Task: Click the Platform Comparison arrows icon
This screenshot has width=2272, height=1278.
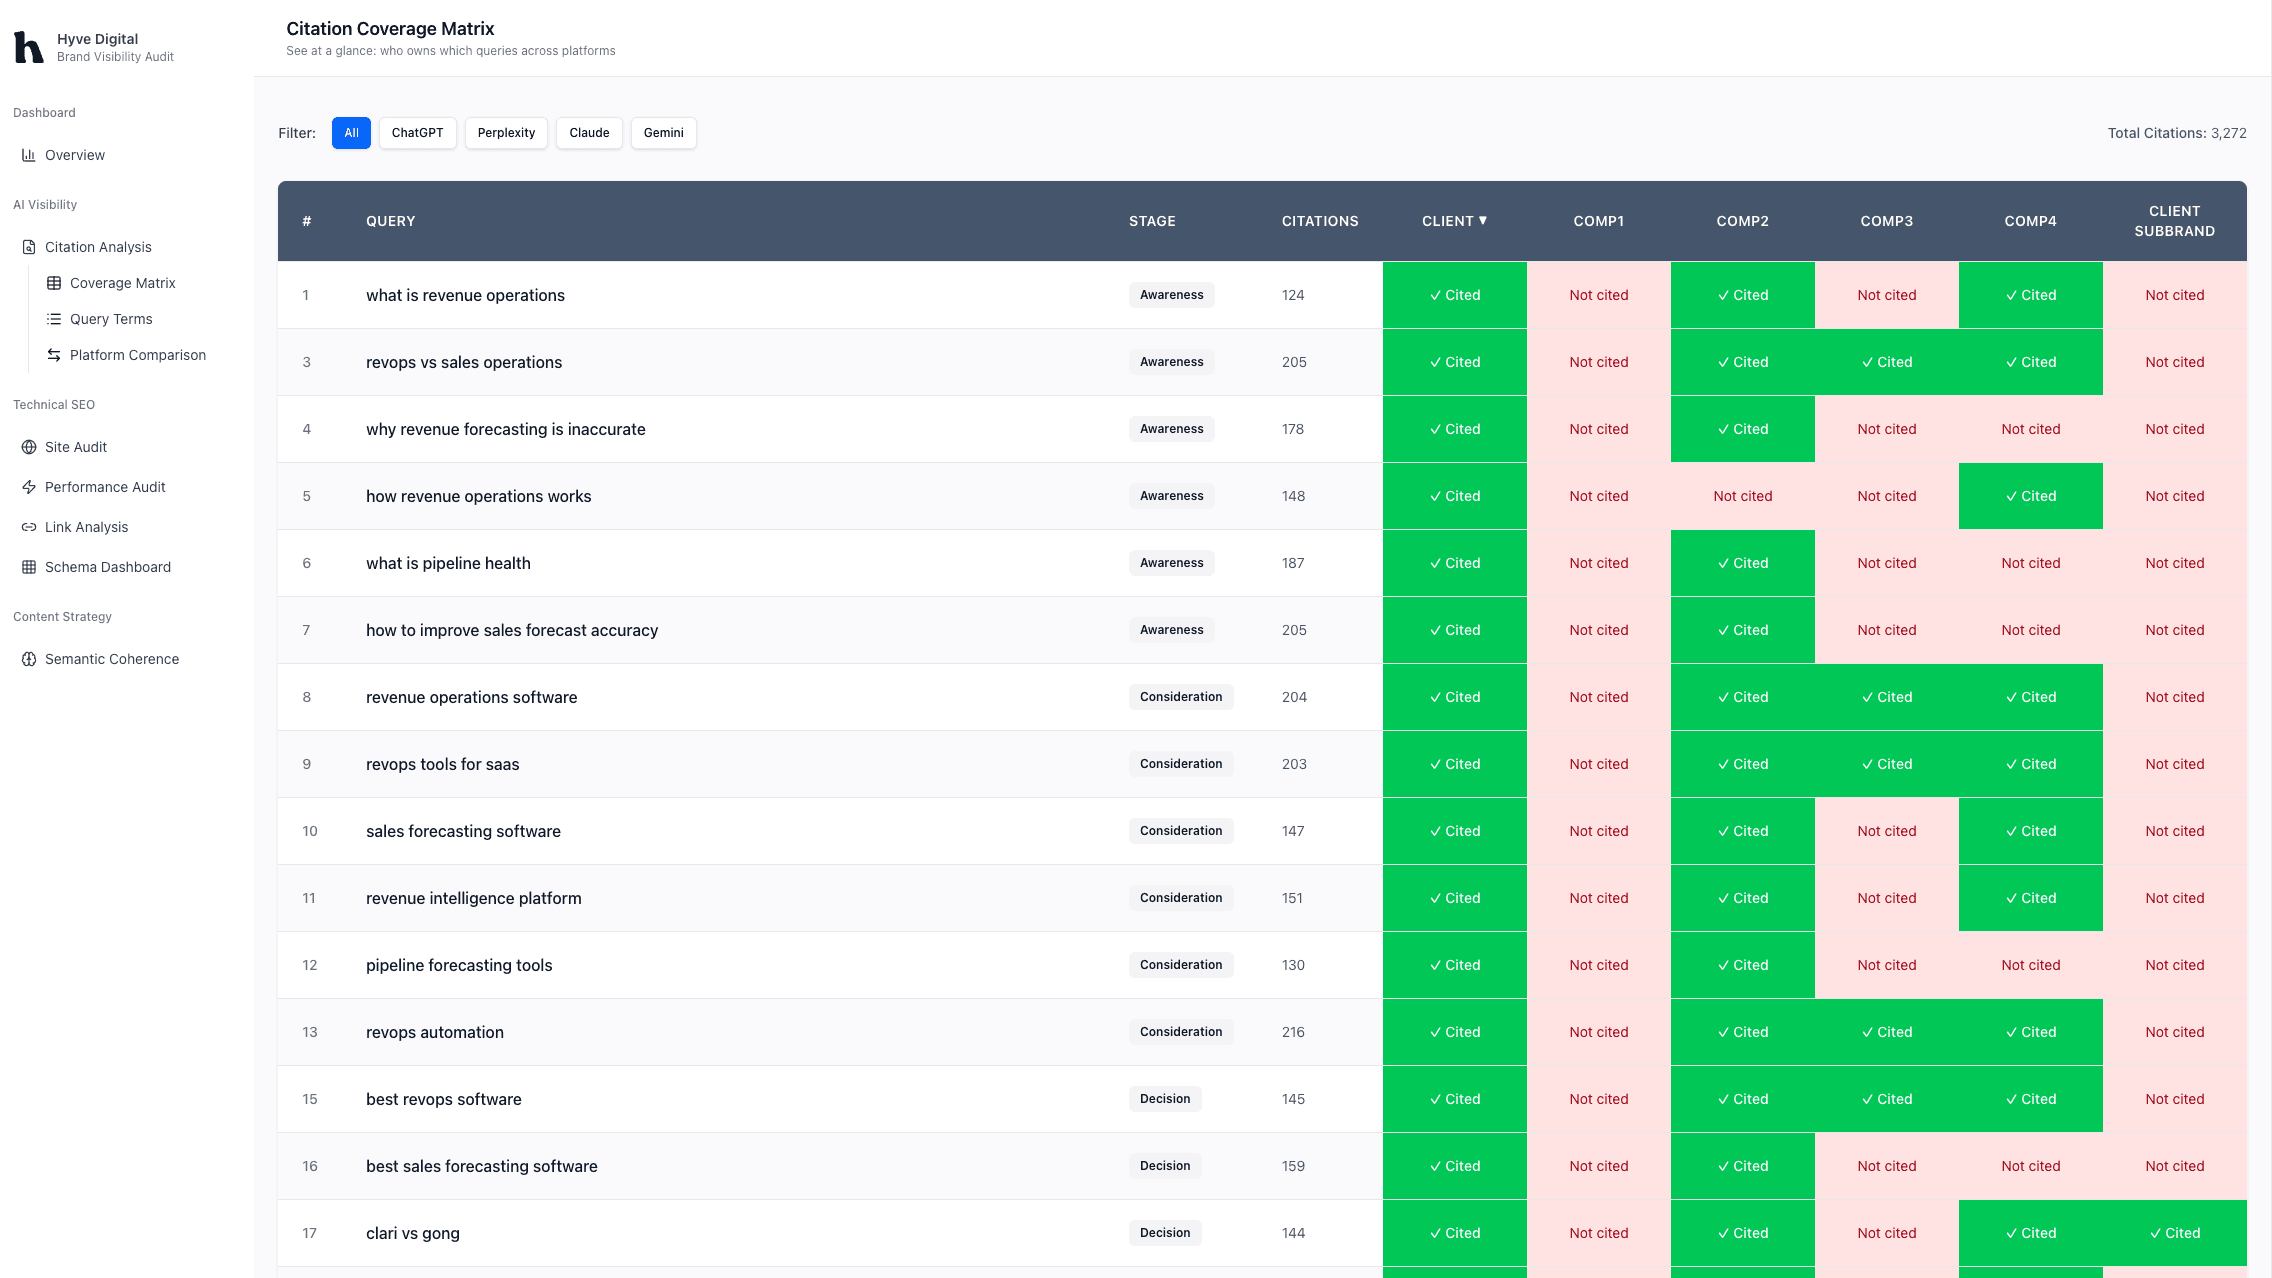Action: click(54, 355)
